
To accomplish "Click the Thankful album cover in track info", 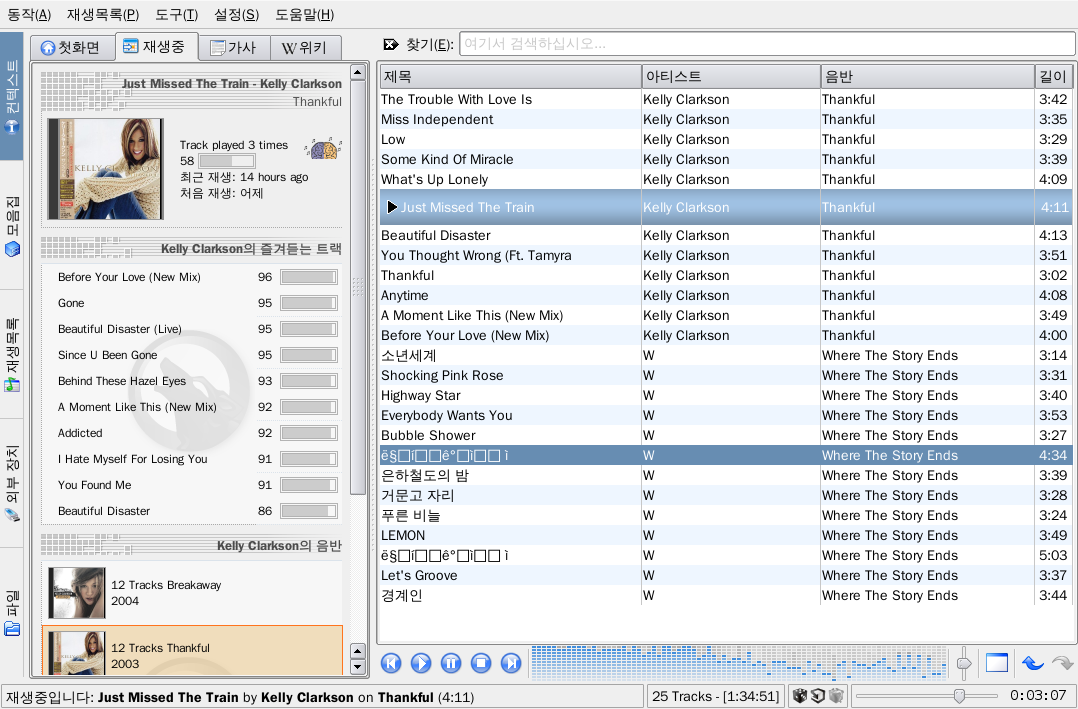I will click(x=105, y=169).
